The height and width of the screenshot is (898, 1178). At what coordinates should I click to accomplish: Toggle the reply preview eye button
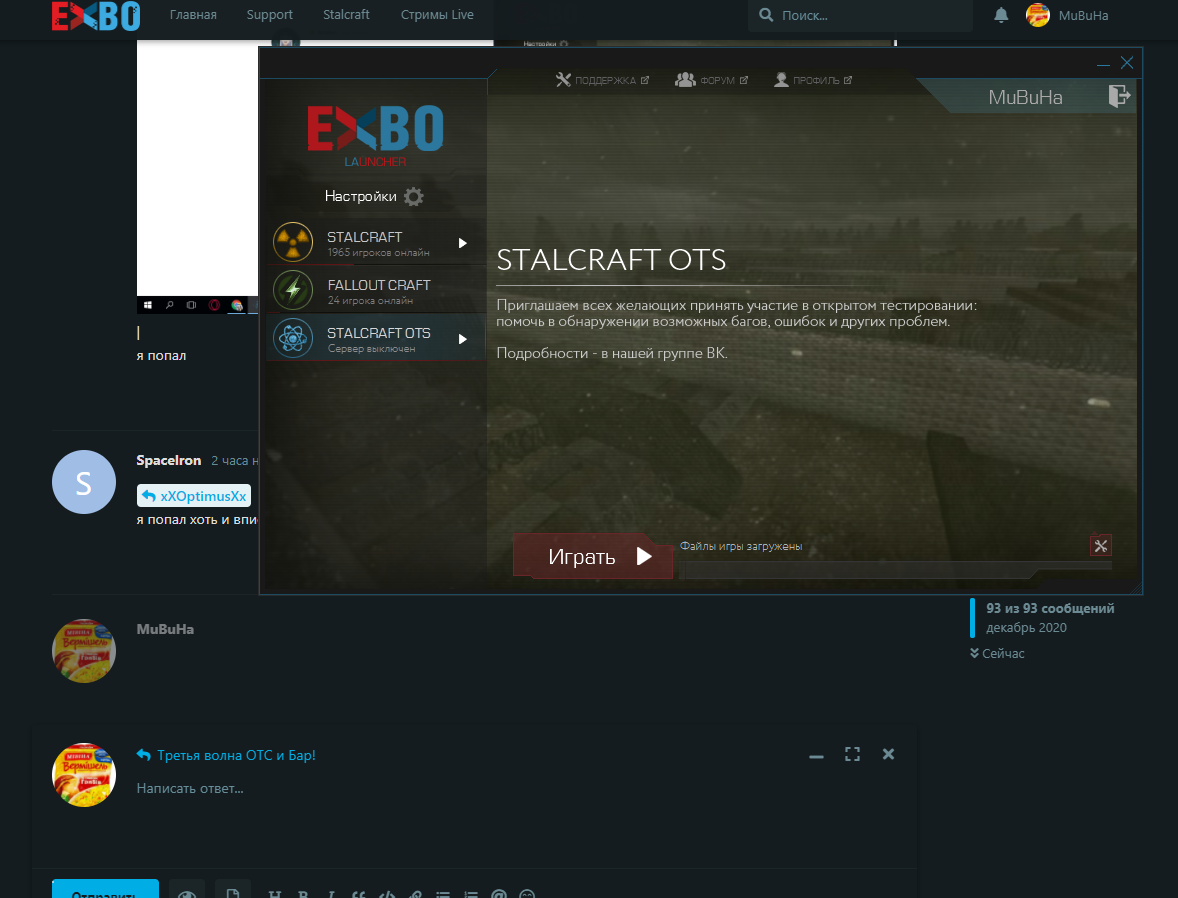[x=187, y=889]
